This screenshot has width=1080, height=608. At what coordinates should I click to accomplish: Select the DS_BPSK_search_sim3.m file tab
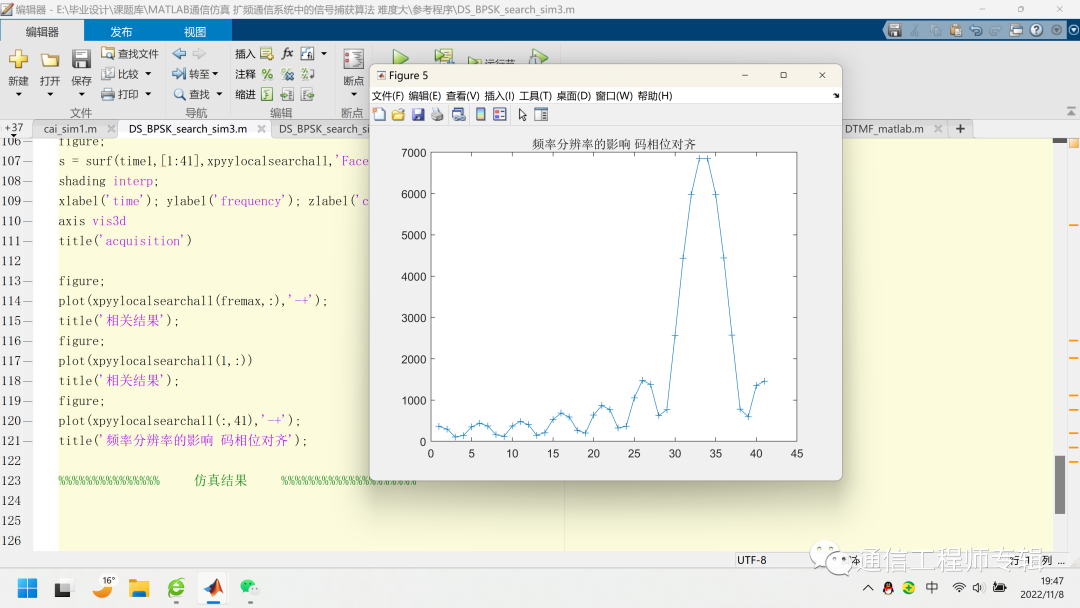pos(187,129)
